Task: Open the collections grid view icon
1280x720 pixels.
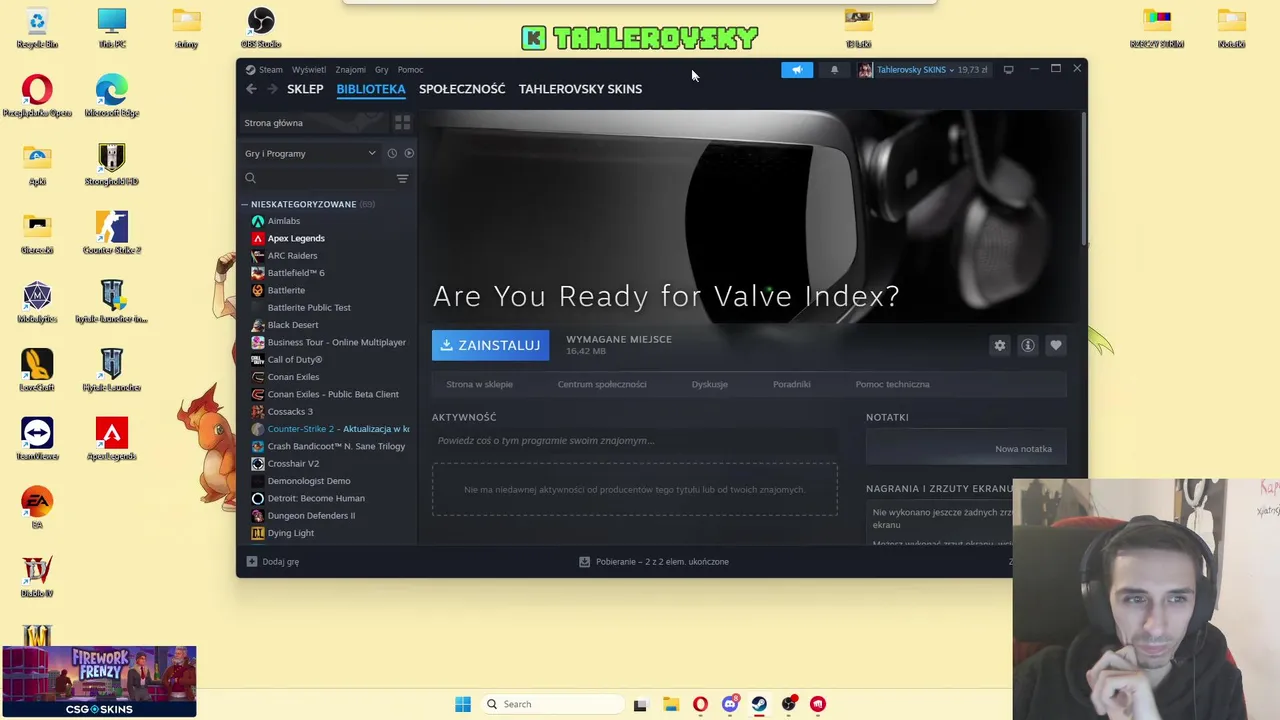Action: [402, 123]
